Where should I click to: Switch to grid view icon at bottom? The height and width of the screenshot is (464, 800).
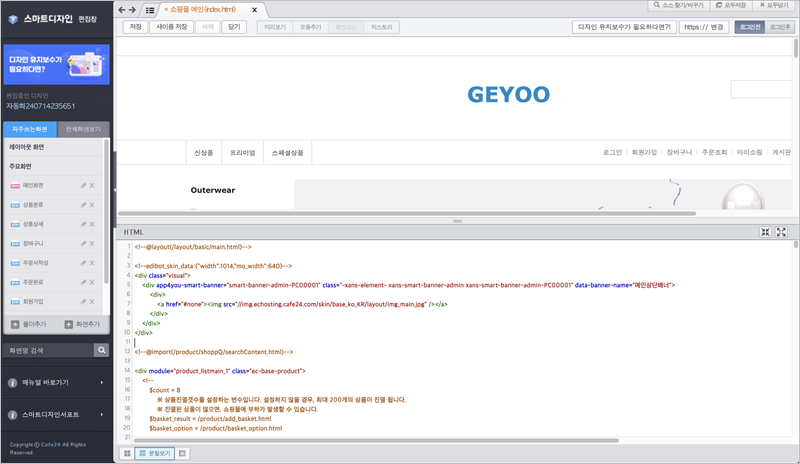pos(127,453)
